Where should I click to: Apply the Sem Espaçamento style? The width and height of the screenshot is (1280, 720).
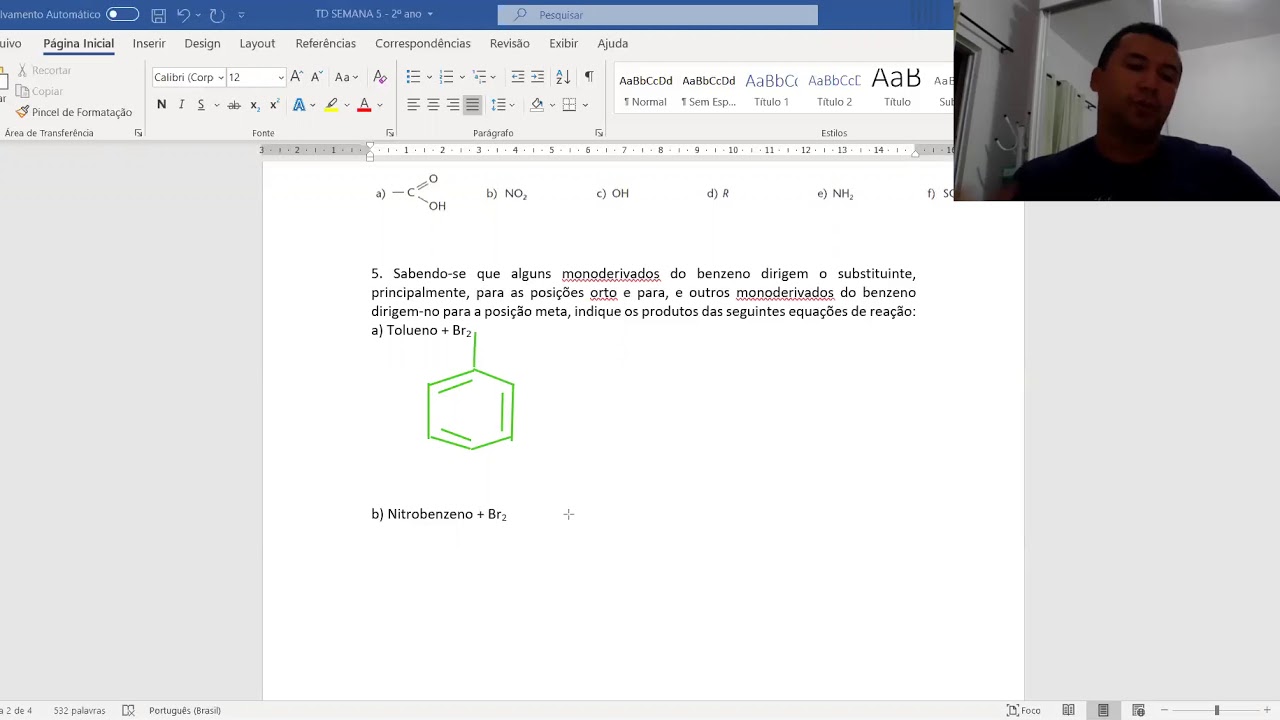click(708, 88)
